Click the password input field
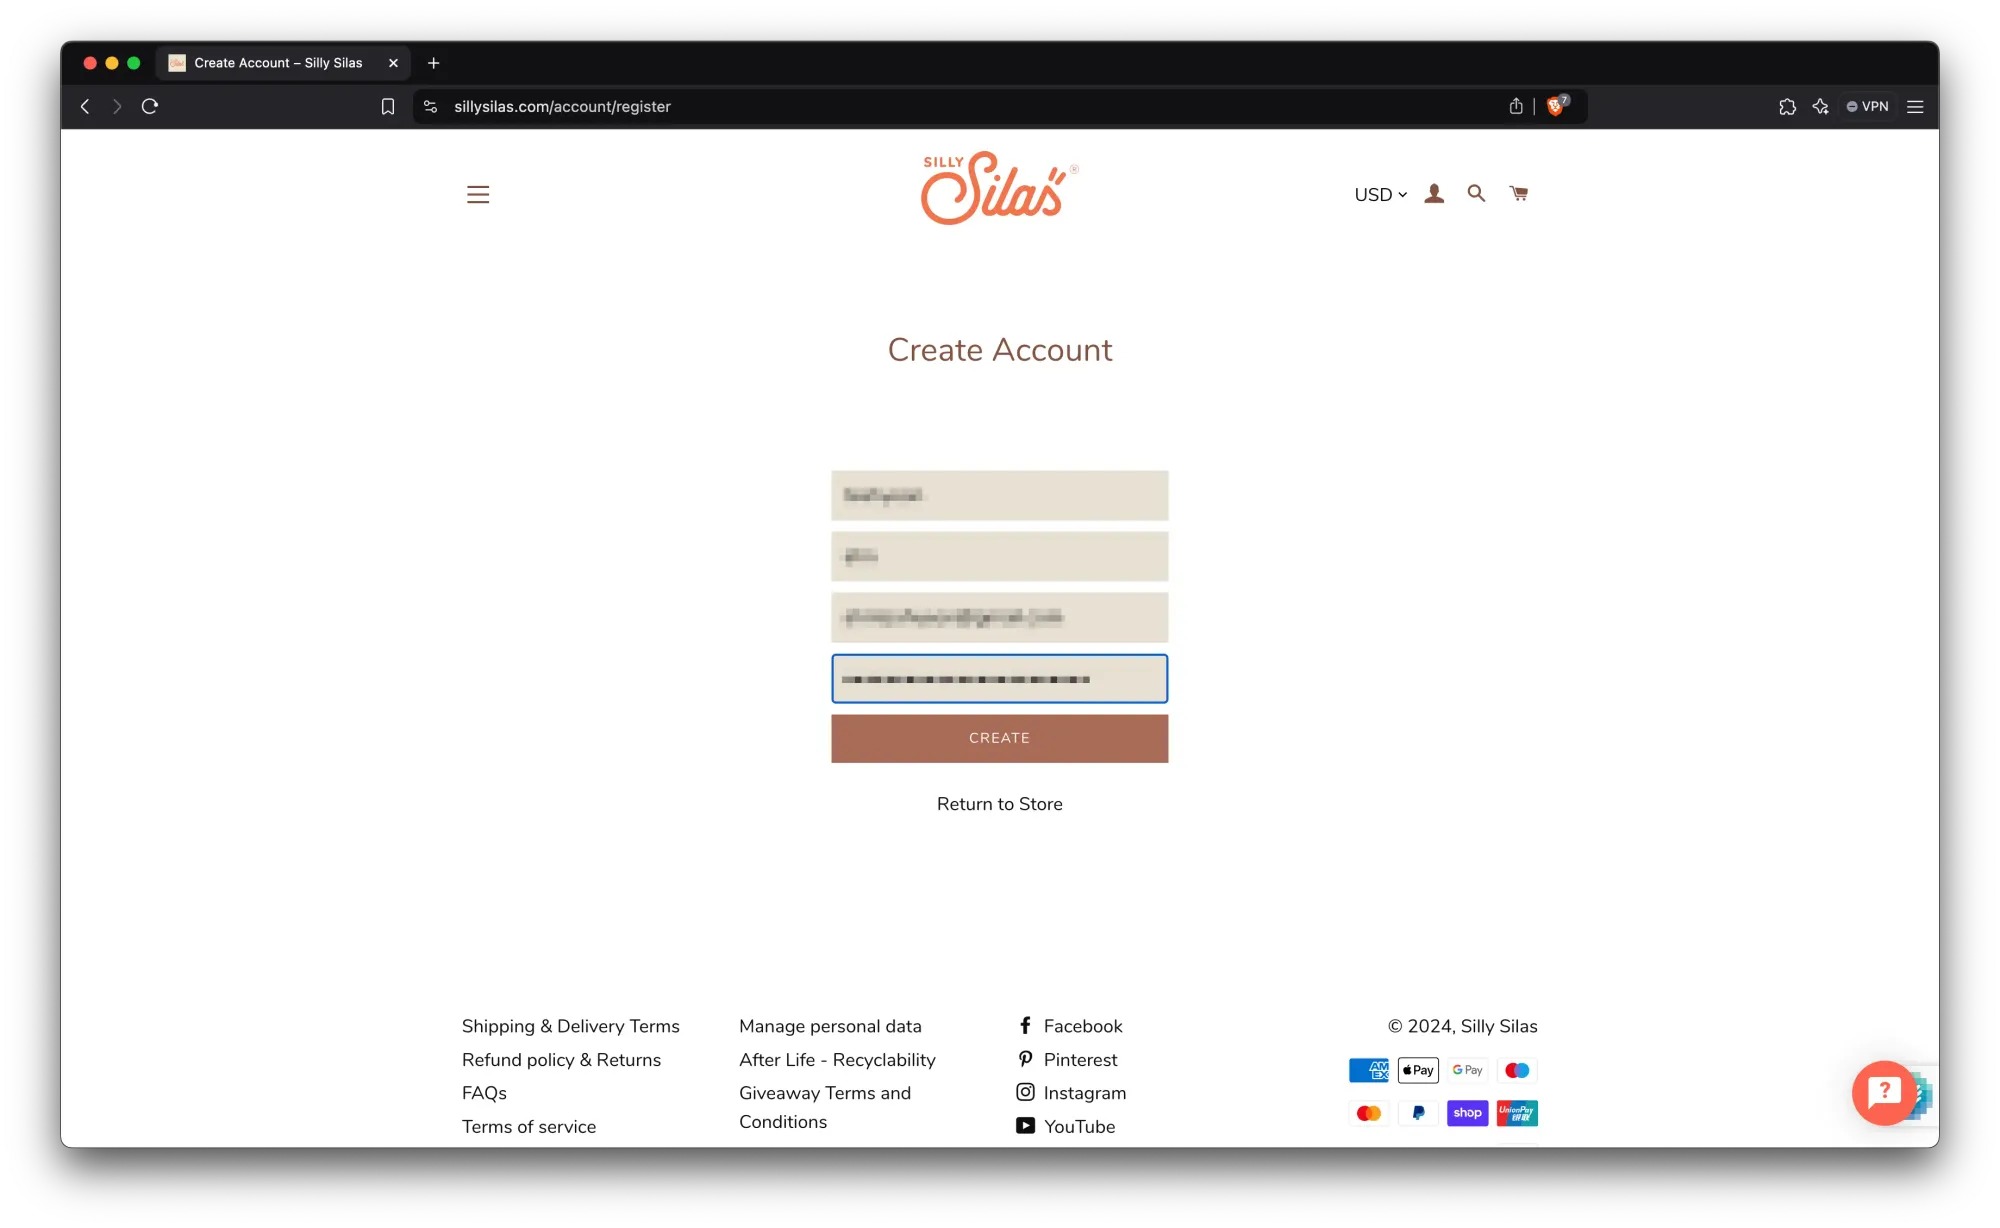The width and height of the screenshot is (2000, 1228). click(x=1000, y=678)
